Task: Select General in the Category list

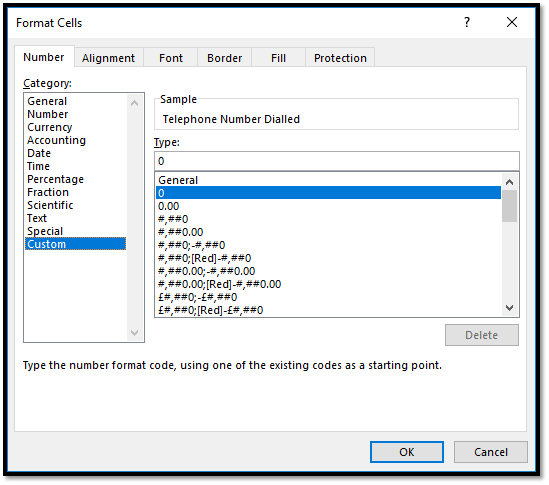Action: [x=75, y=101]
